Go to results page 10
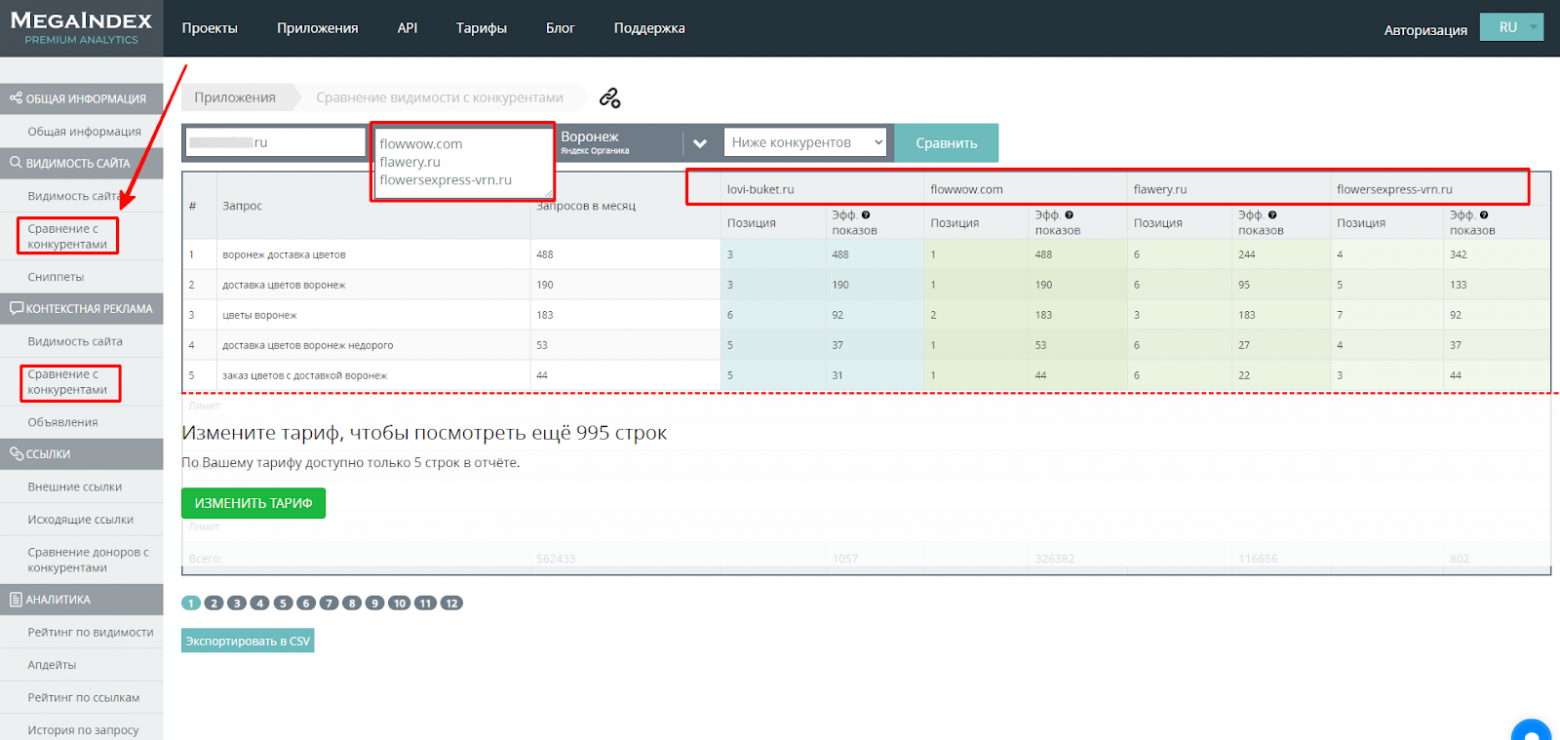This screenshot has height=740, width=1560. (x=399, y=603)
